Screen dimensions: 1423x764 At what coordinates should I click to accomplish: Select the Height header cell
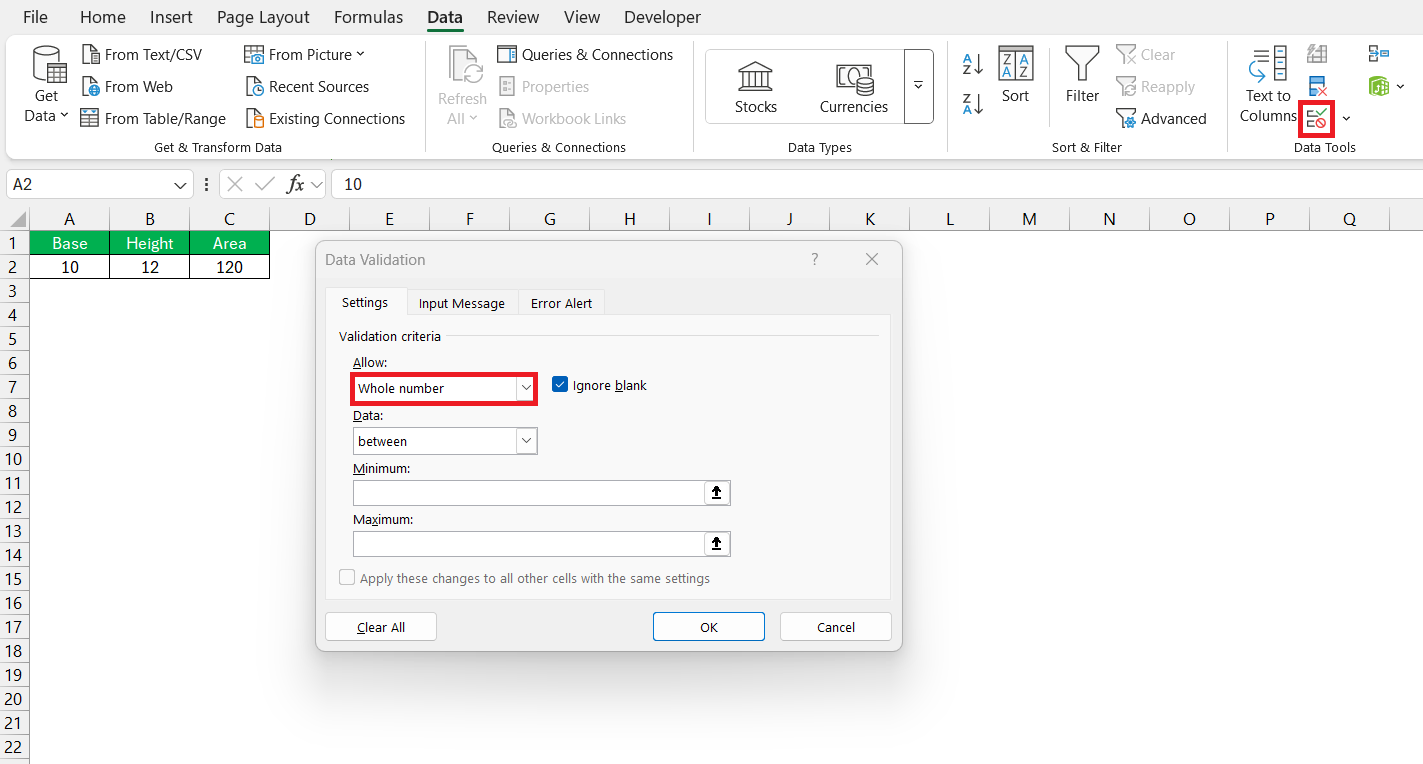point(150,243)
